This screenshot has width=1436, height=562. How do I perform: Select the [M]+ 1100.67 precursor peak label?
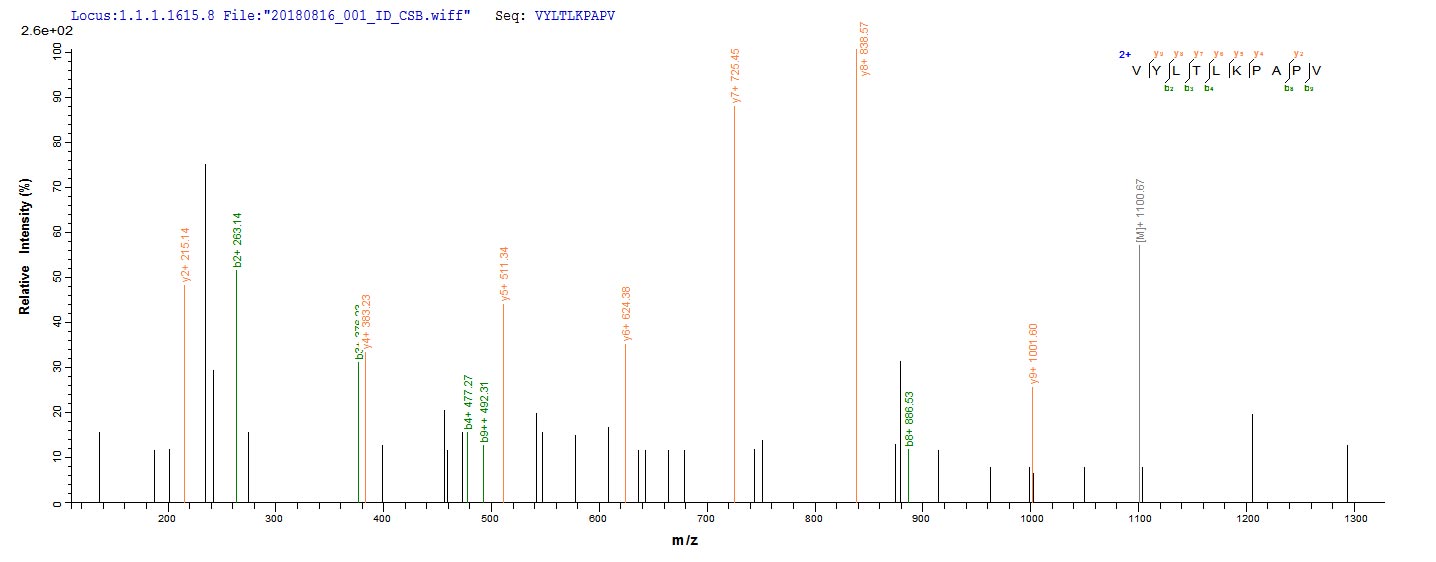1140,211
